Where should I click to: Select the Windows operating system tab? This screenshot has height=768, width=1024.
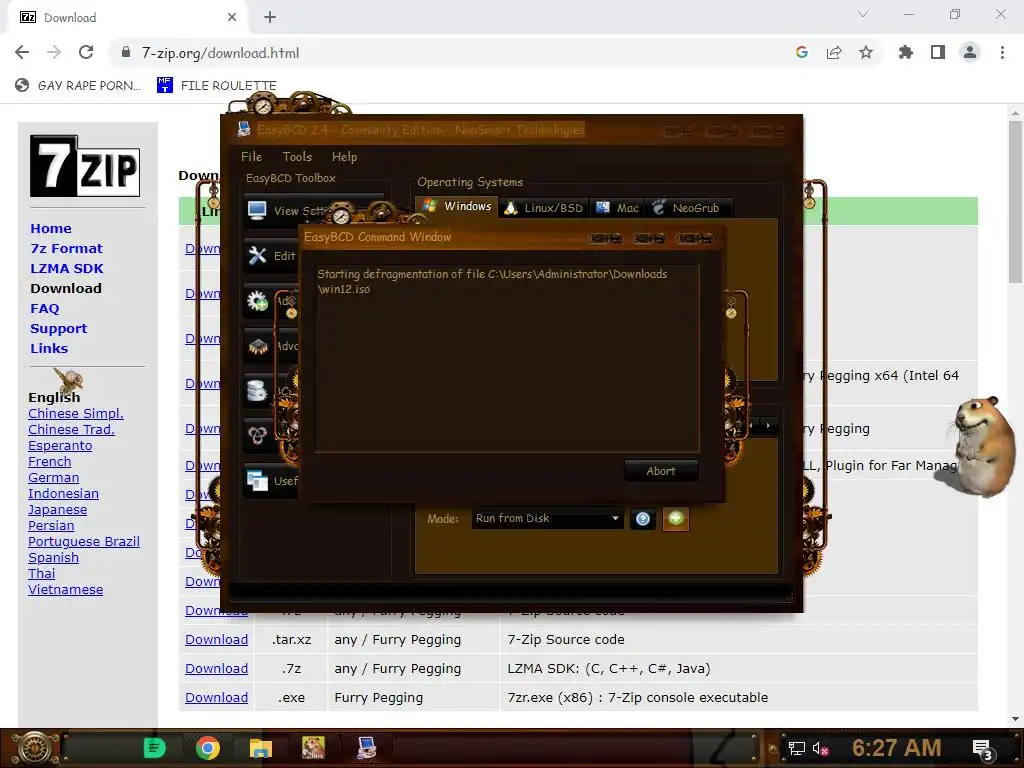[456, 206]
